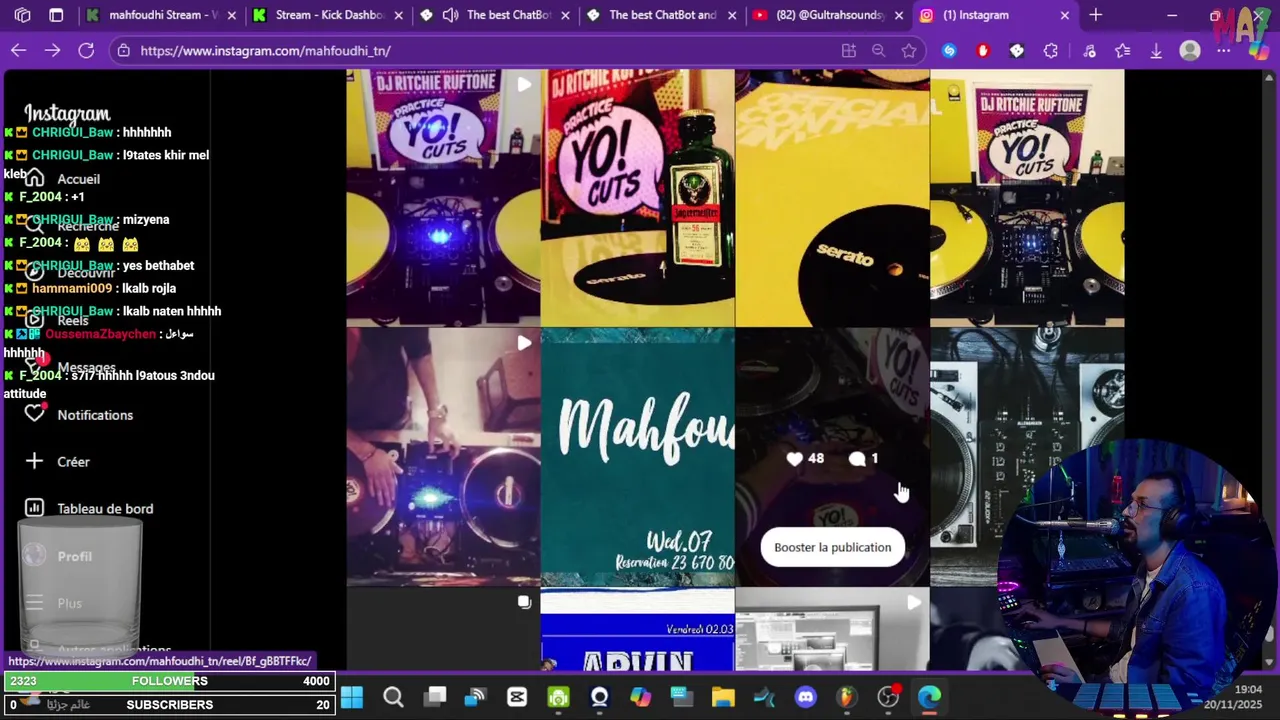Viewport: 1280px width, 720px height.
Task: Add this page to favorites star
Action: coord(908,50)
